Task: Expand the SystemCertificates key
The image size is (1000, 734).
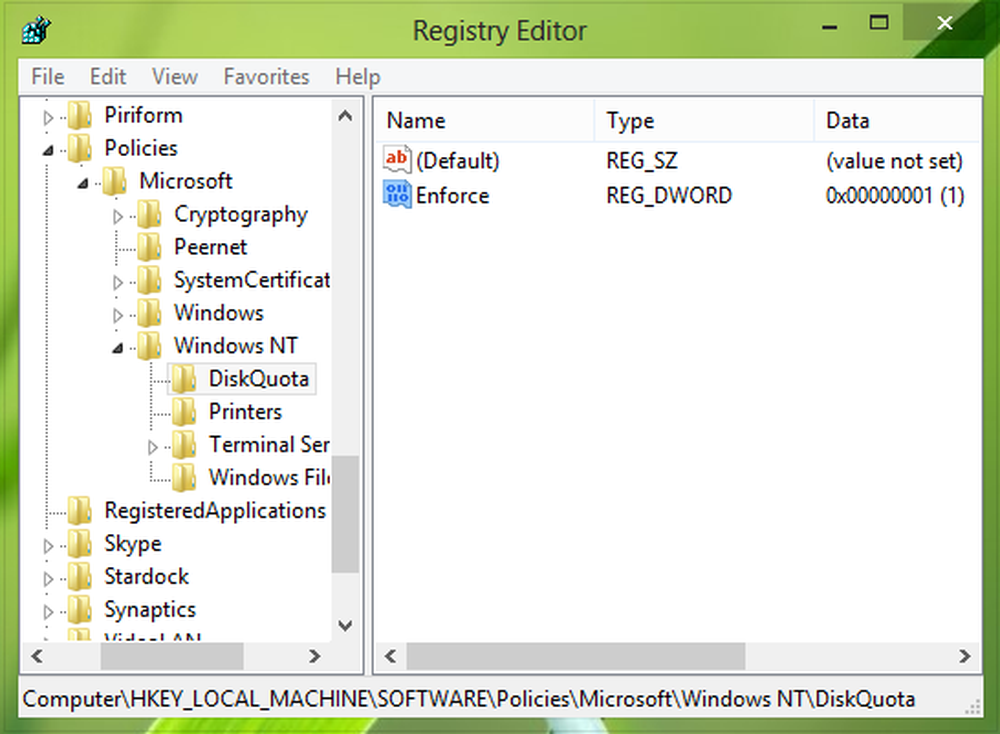Action: (x=117, y=283)
